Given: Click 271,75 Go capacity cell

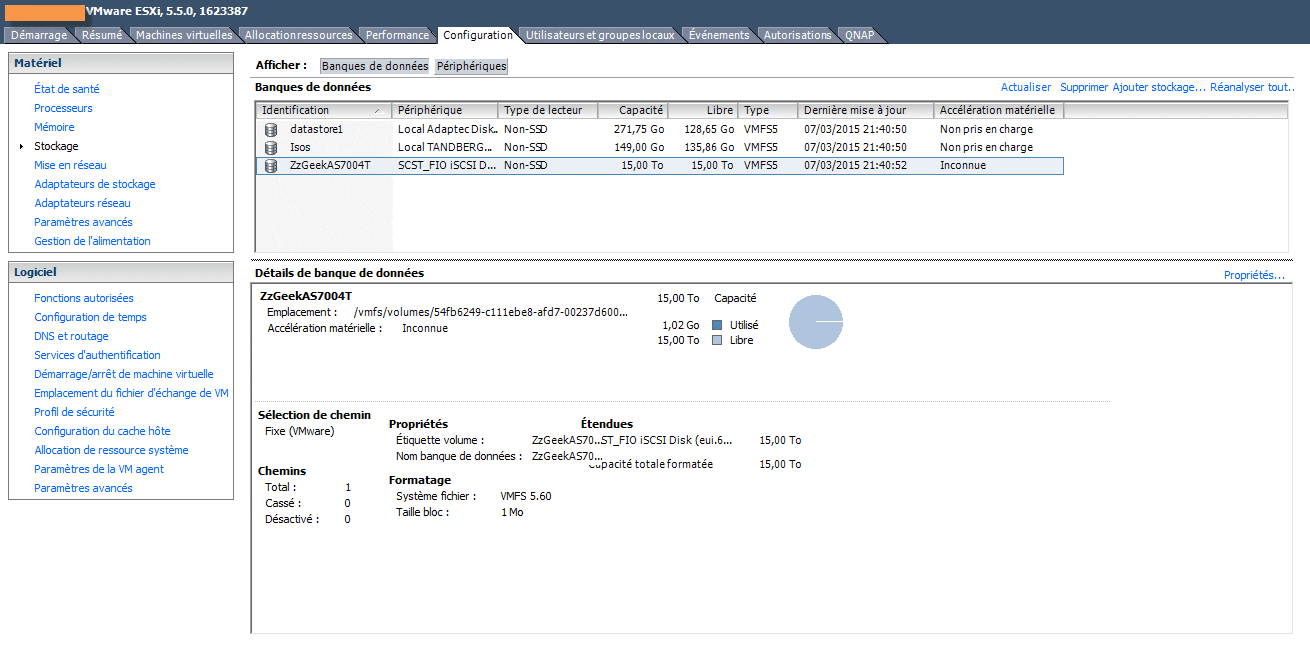Looking at the screenshot, I should click(x=639, y=129).
